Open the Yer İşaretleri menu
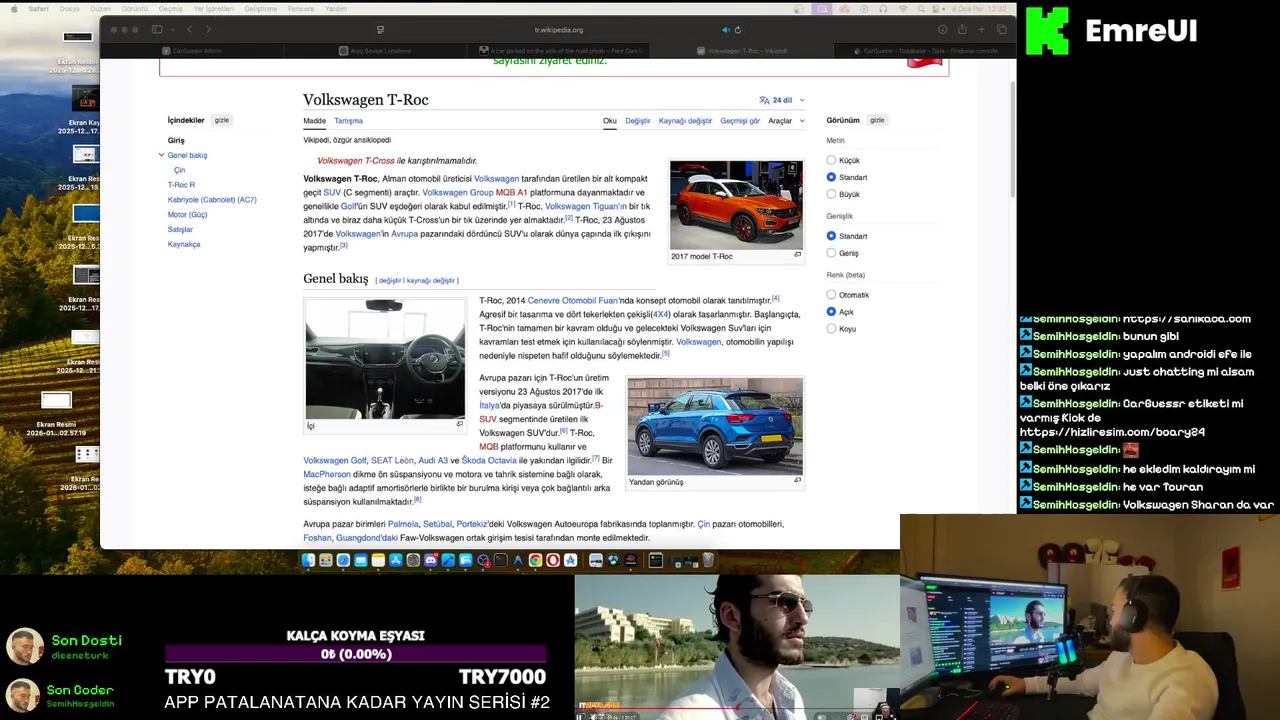This screenshot has width=1280, height=720. (x=213, y=8)
